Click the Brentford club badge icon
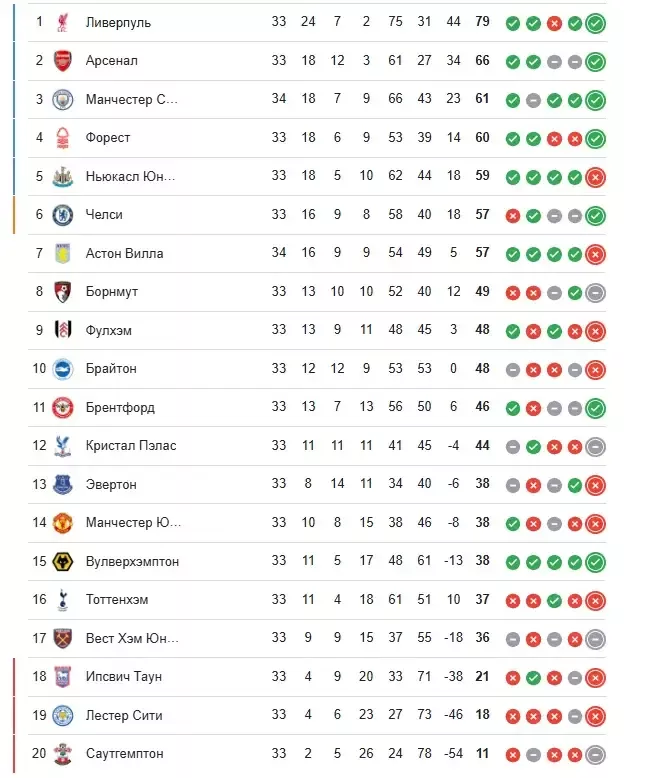This screenshot has height=778, width=657. tap(63, 407)
